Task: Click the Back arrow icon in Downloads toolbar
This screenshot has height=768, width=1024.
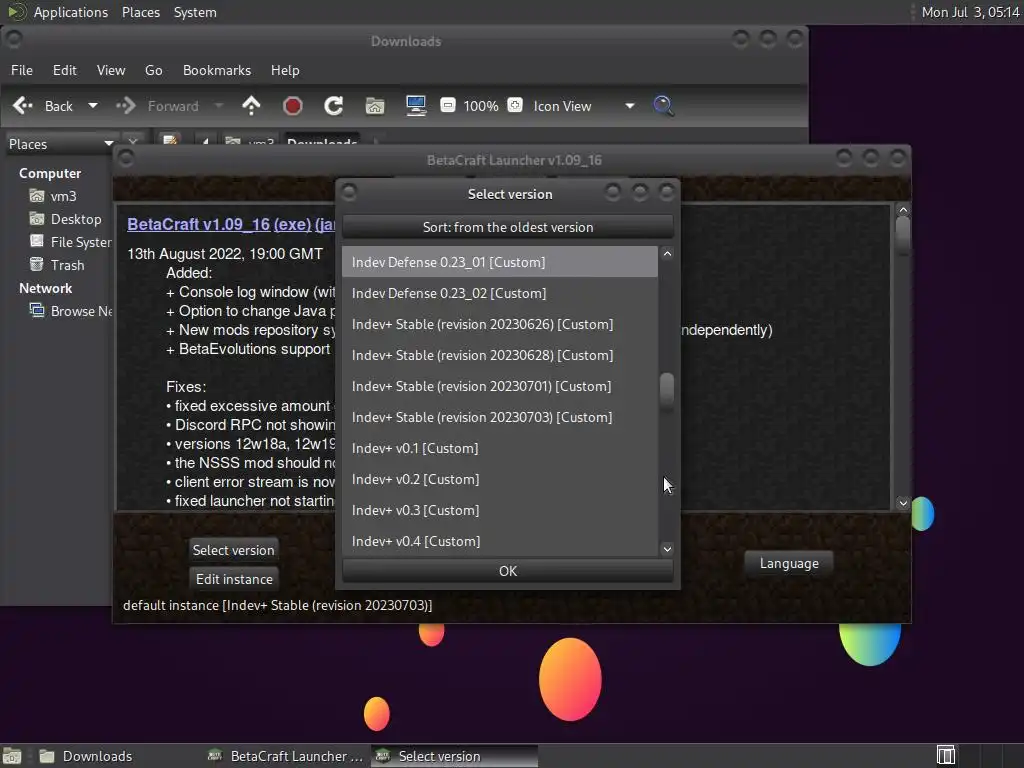Action: [23, 106]
